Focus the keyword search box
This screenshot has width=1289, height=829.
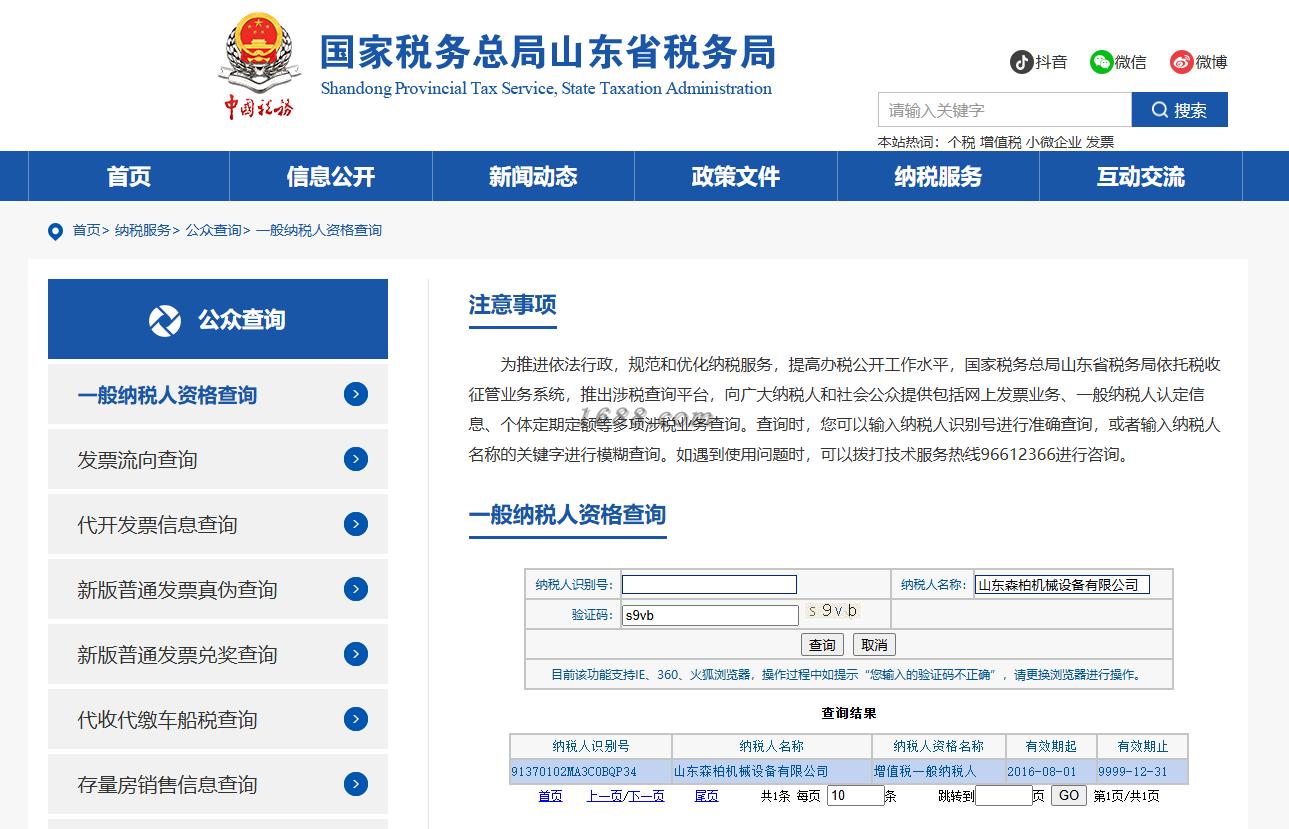point(1004,110)
